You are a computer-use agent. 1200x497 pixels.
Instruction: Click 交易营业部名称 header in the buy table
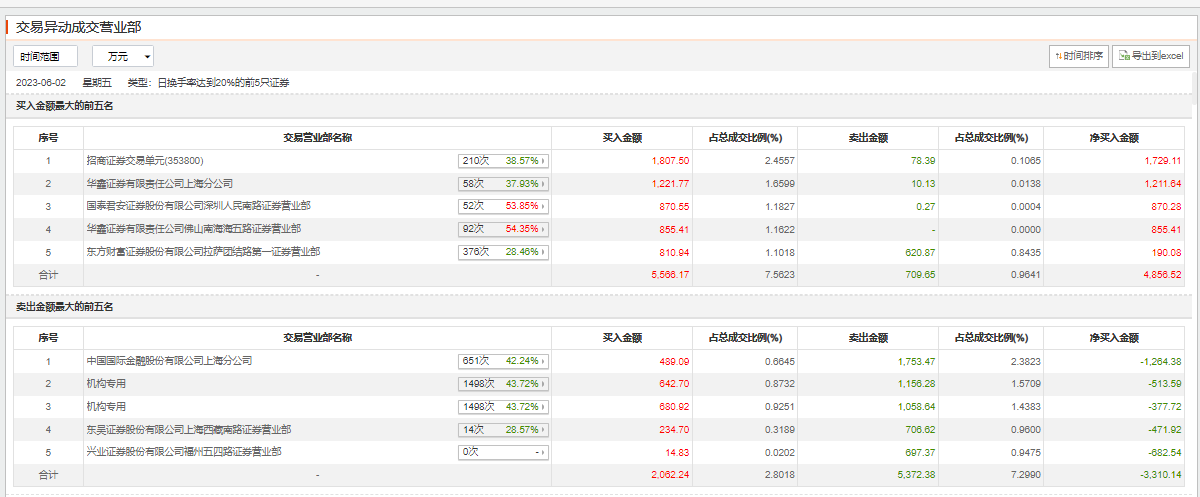coord(317,138)
